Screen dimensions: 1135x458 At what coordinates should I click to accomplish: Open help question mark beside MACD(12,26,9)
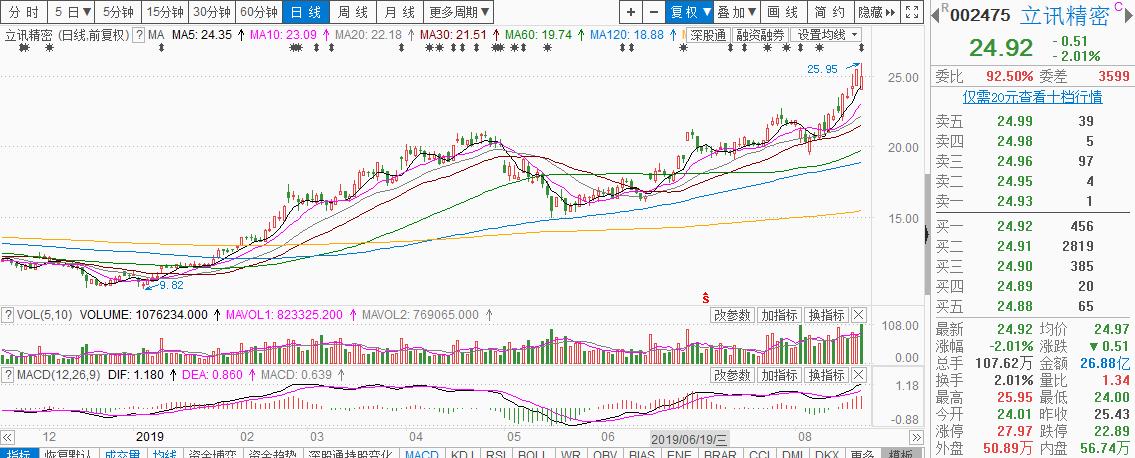pyautogui.click(x=7, y=375)
